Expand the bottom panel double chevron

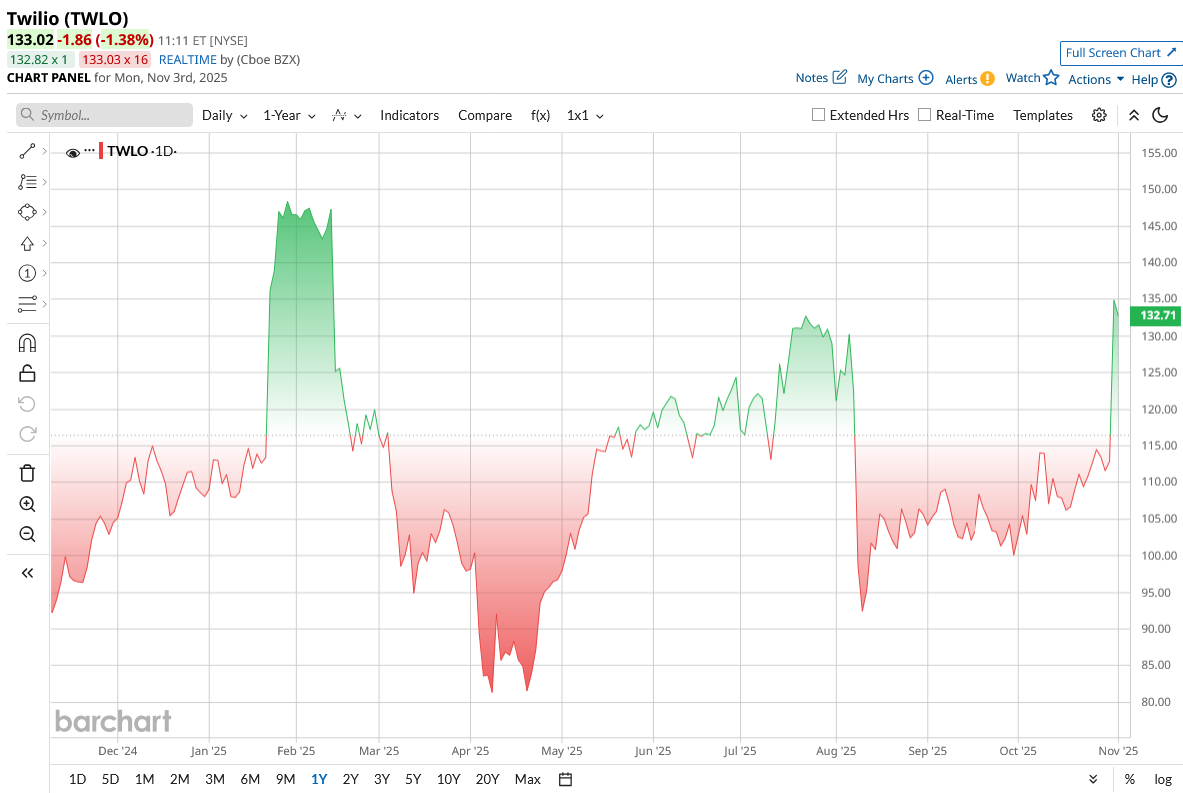(1093, 779)
